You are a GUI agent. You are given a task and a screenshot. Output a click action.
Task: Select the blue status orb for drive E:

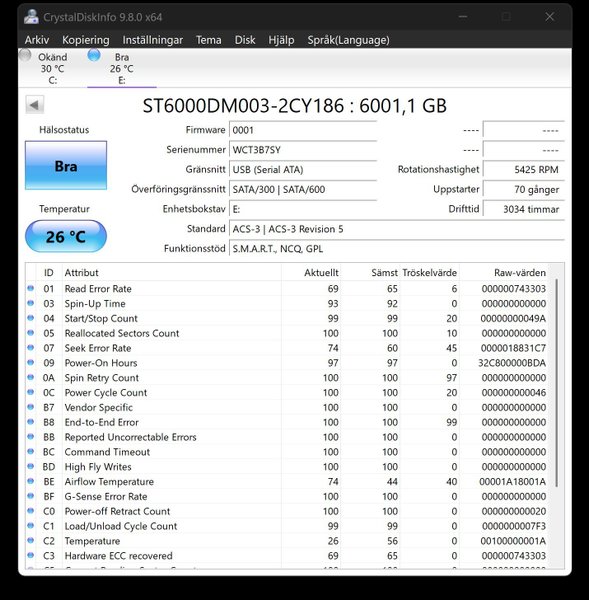click(94, 55)
